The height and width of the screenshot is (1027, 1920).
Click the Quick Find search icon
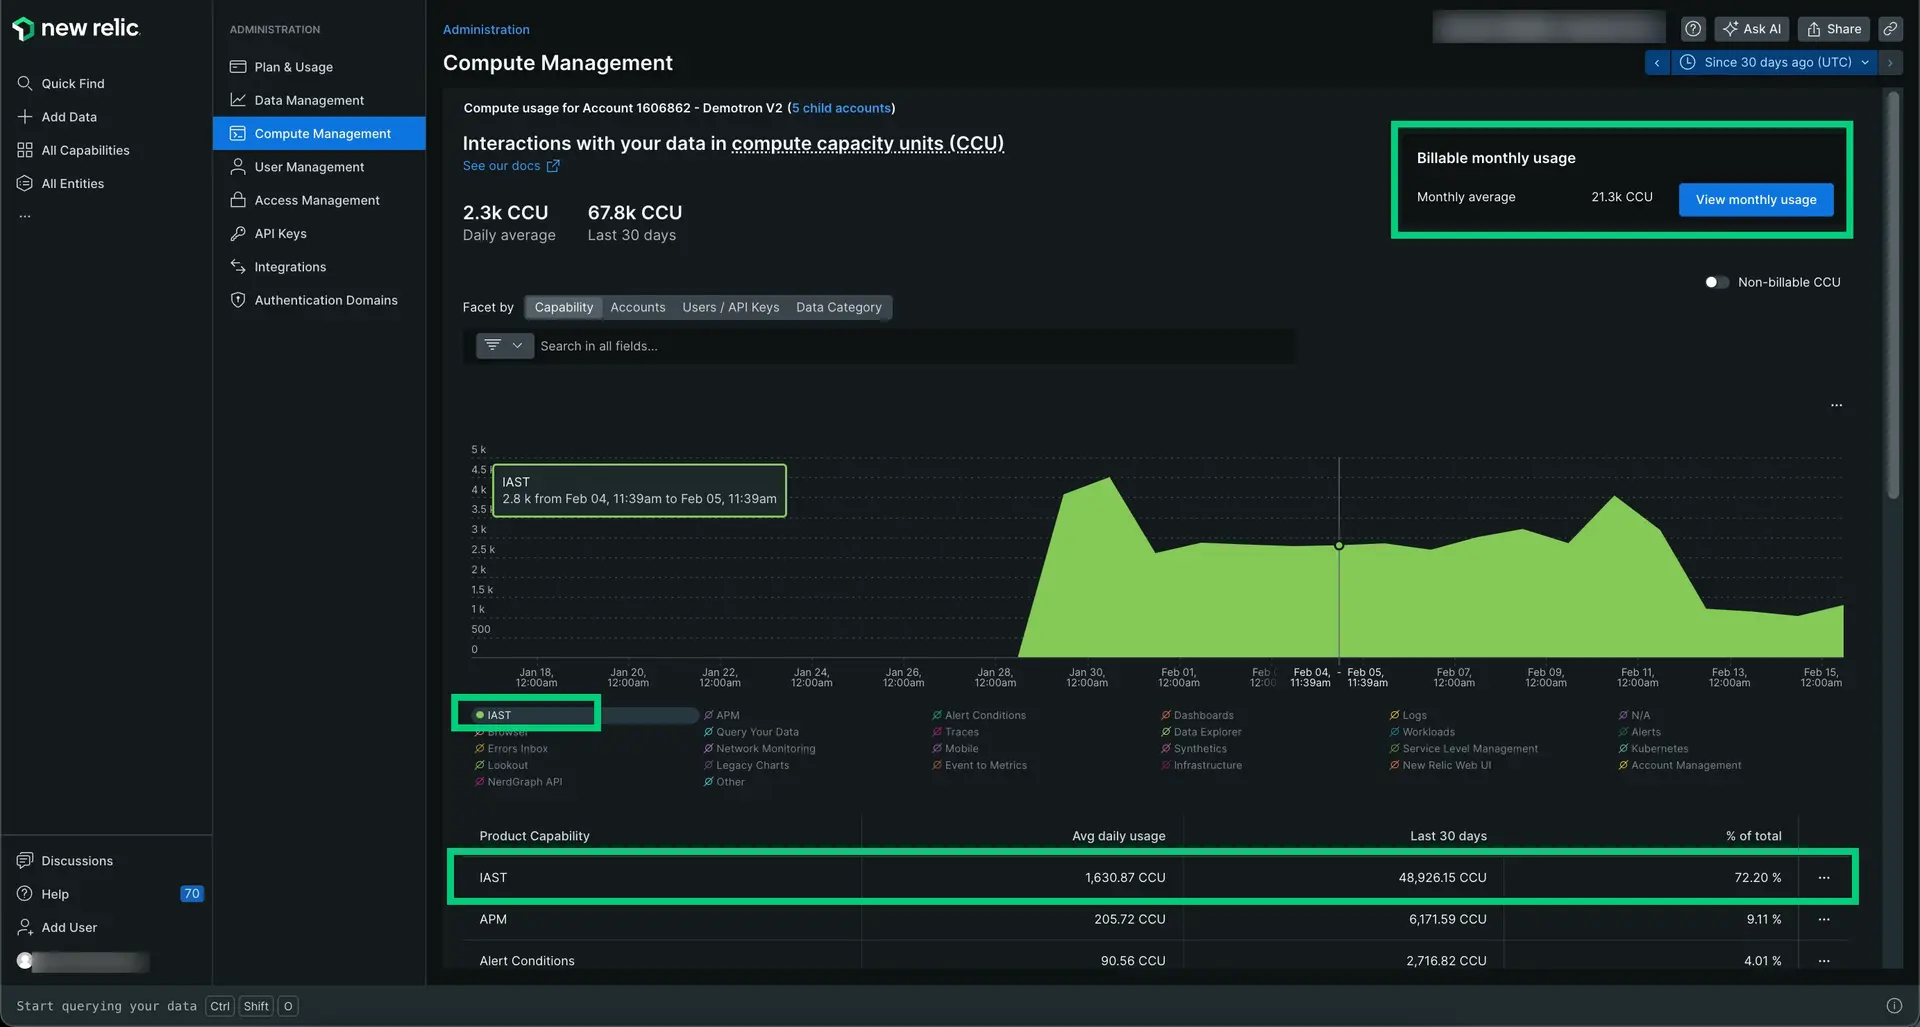click(25, 83)
